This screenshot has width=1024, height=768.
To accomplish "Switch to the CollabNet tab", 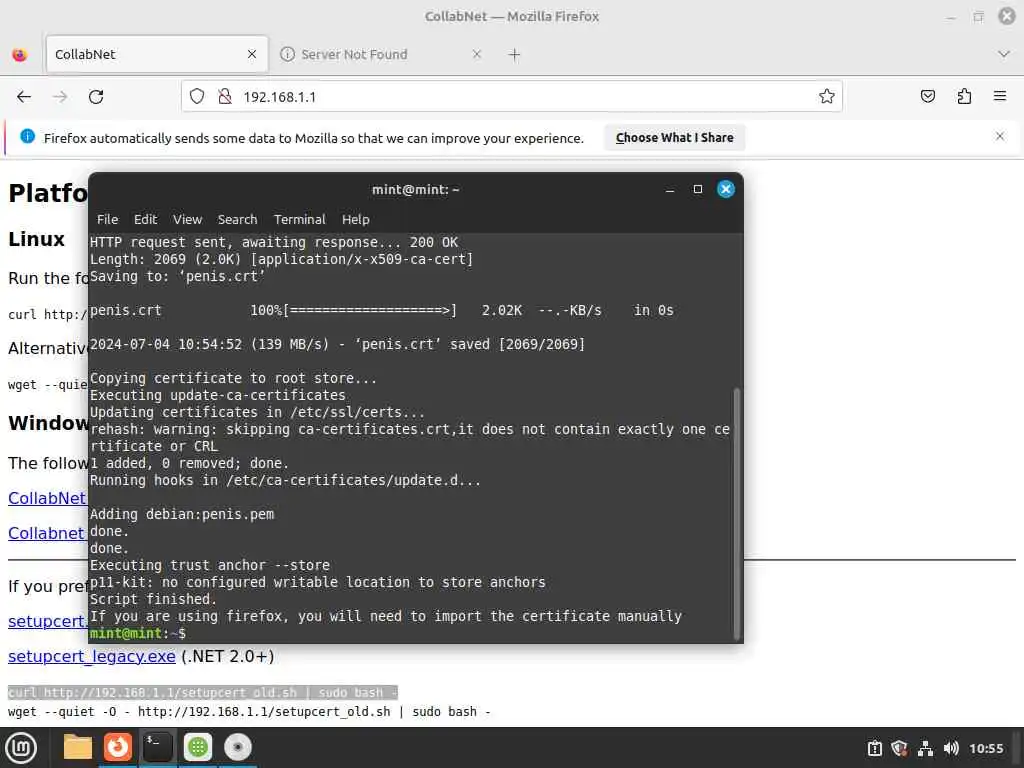I will [157, 54].
